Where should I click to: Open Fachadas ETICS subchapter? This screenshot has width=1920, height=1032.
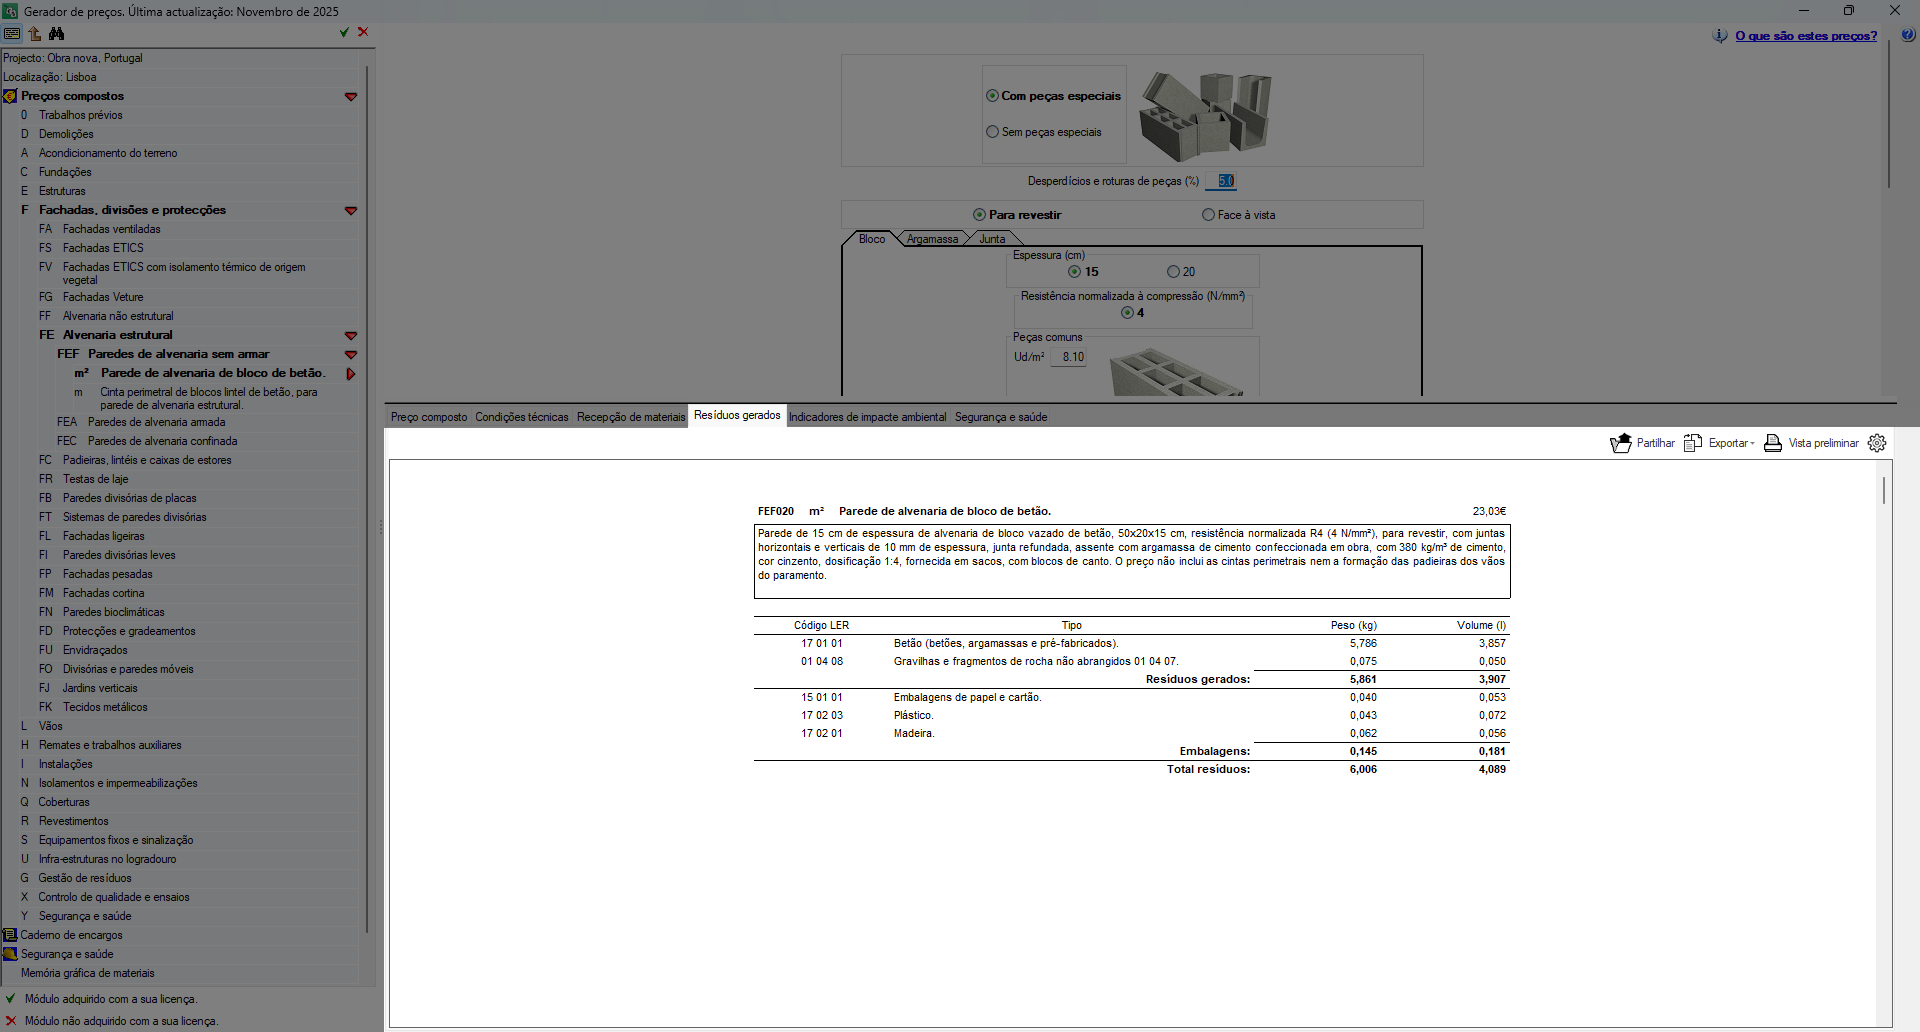click(x=103, y=248)
